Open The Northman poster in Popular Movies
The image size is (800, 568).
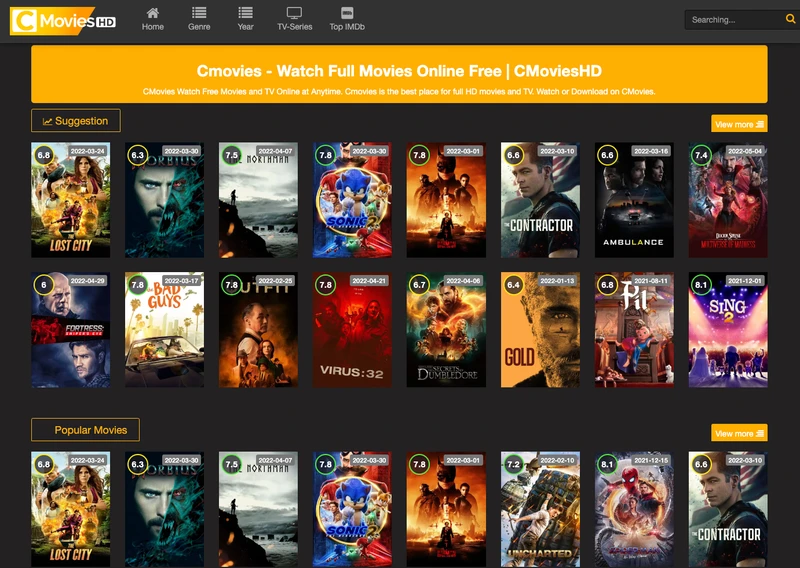click(258, 509)
